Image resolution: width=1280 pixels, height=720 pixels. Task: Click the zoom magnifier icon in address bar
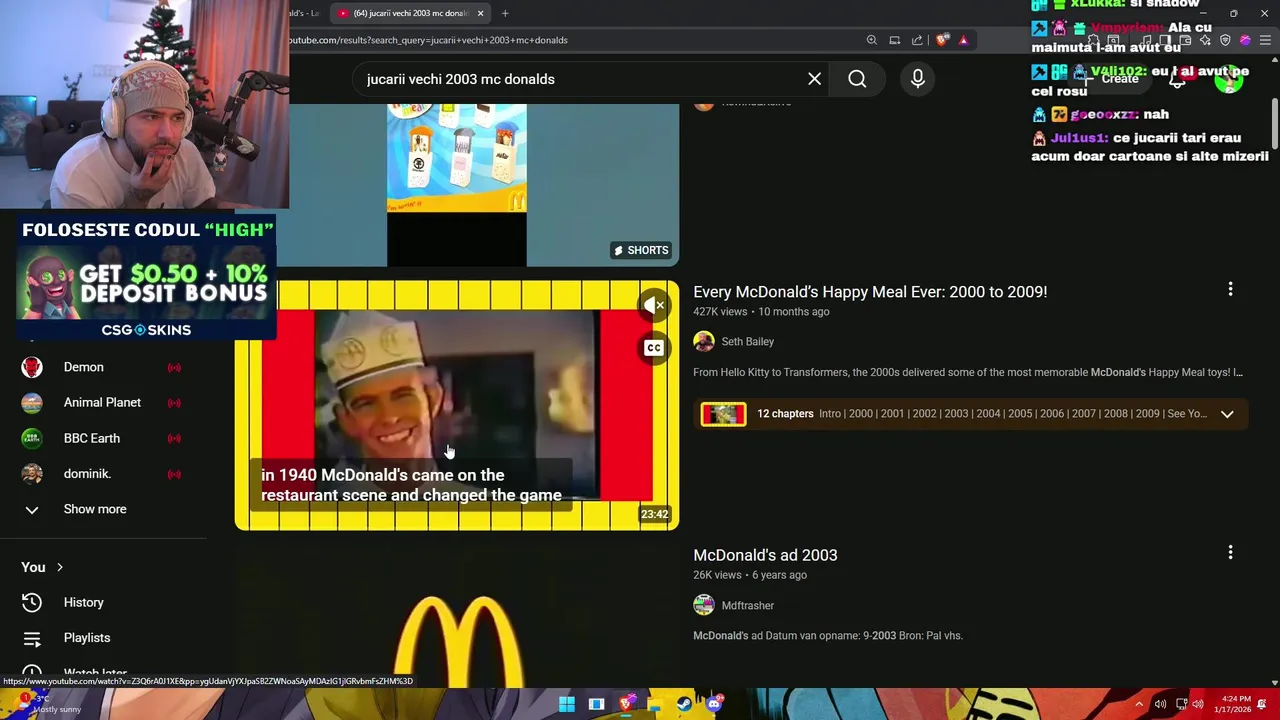click(x=871, y=40)
